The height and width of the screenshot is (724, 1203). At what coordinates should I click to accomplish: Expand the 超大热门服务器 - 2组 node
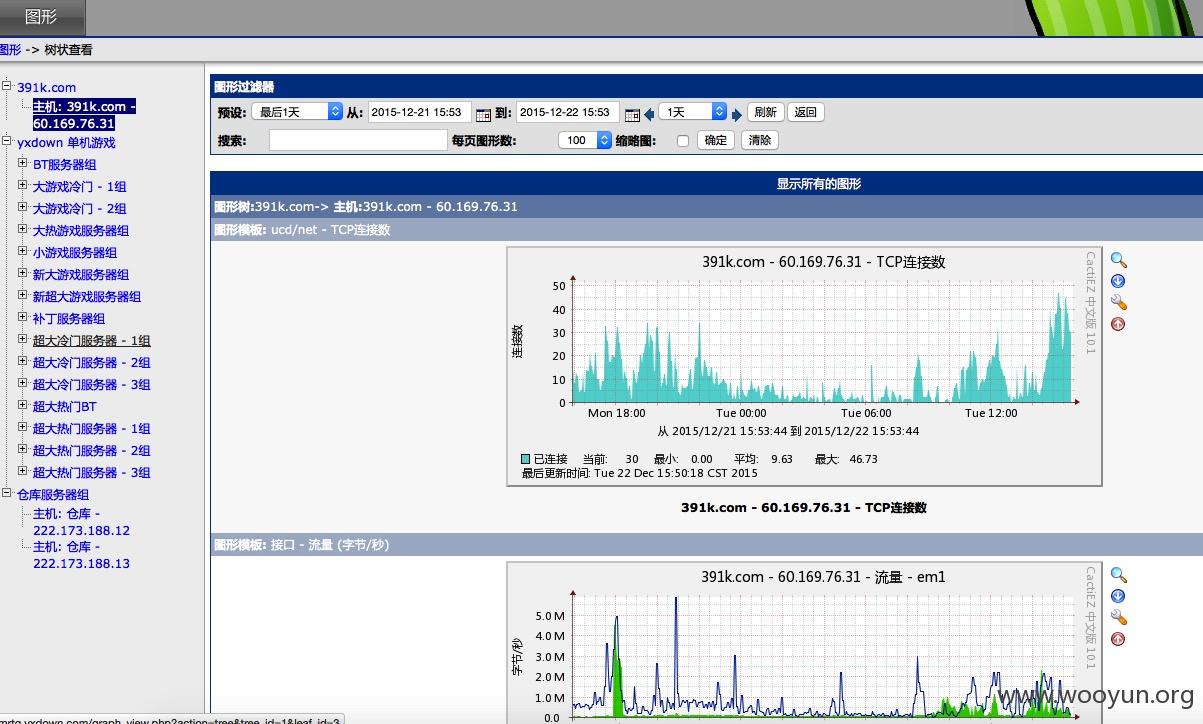(22, 449)
